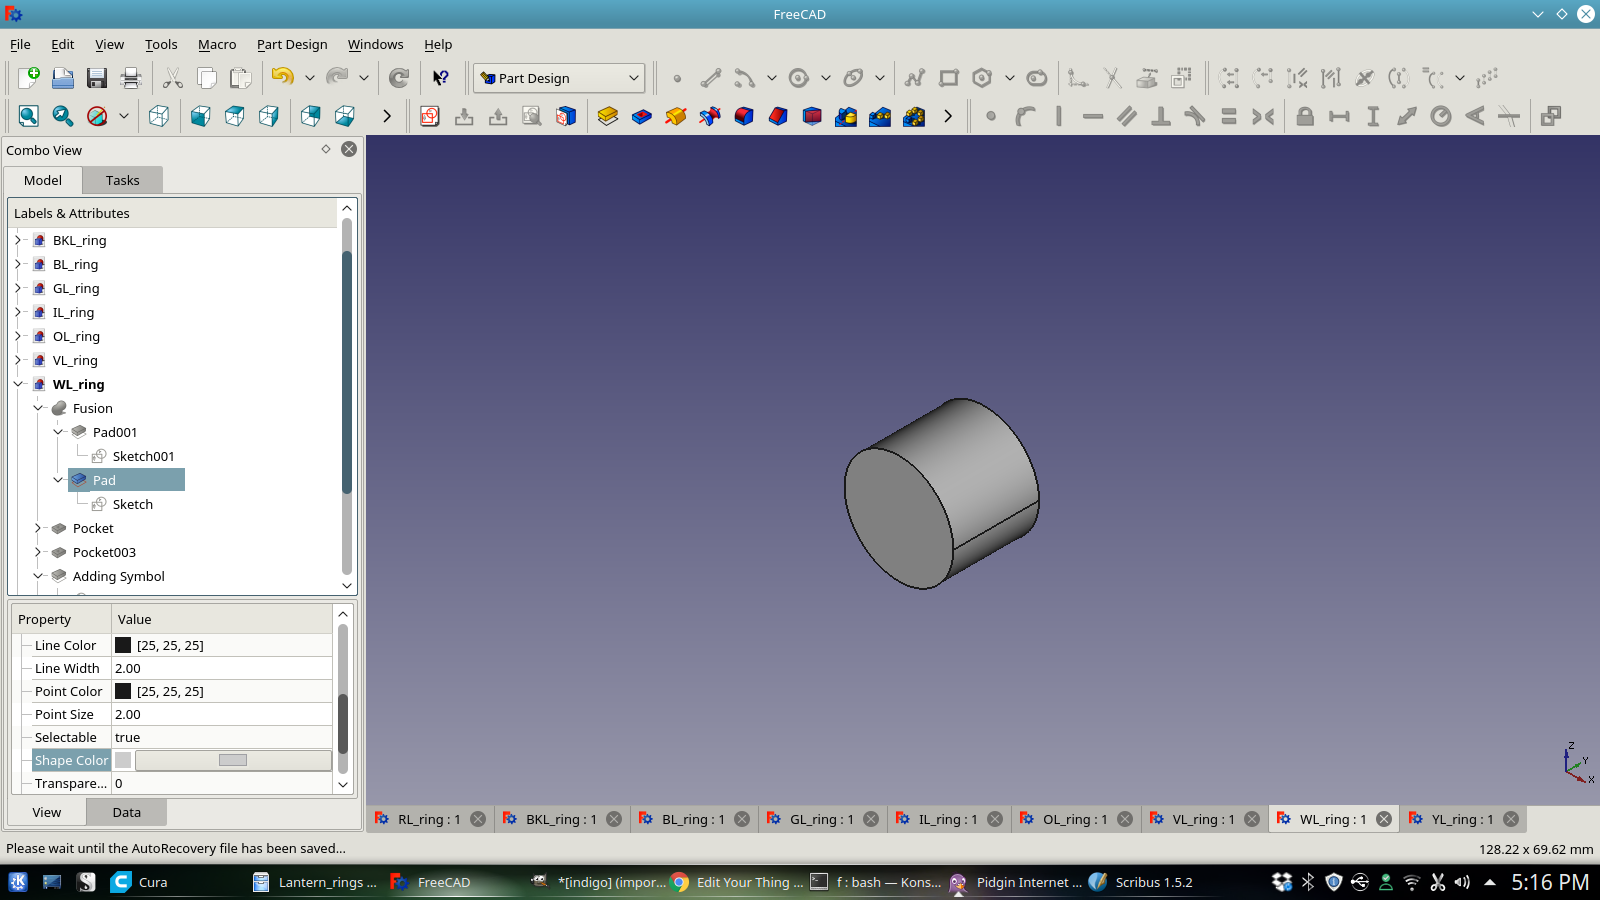1600x900 pixels.
Task: Switch to the Data property tab
Action: point(126,812)
